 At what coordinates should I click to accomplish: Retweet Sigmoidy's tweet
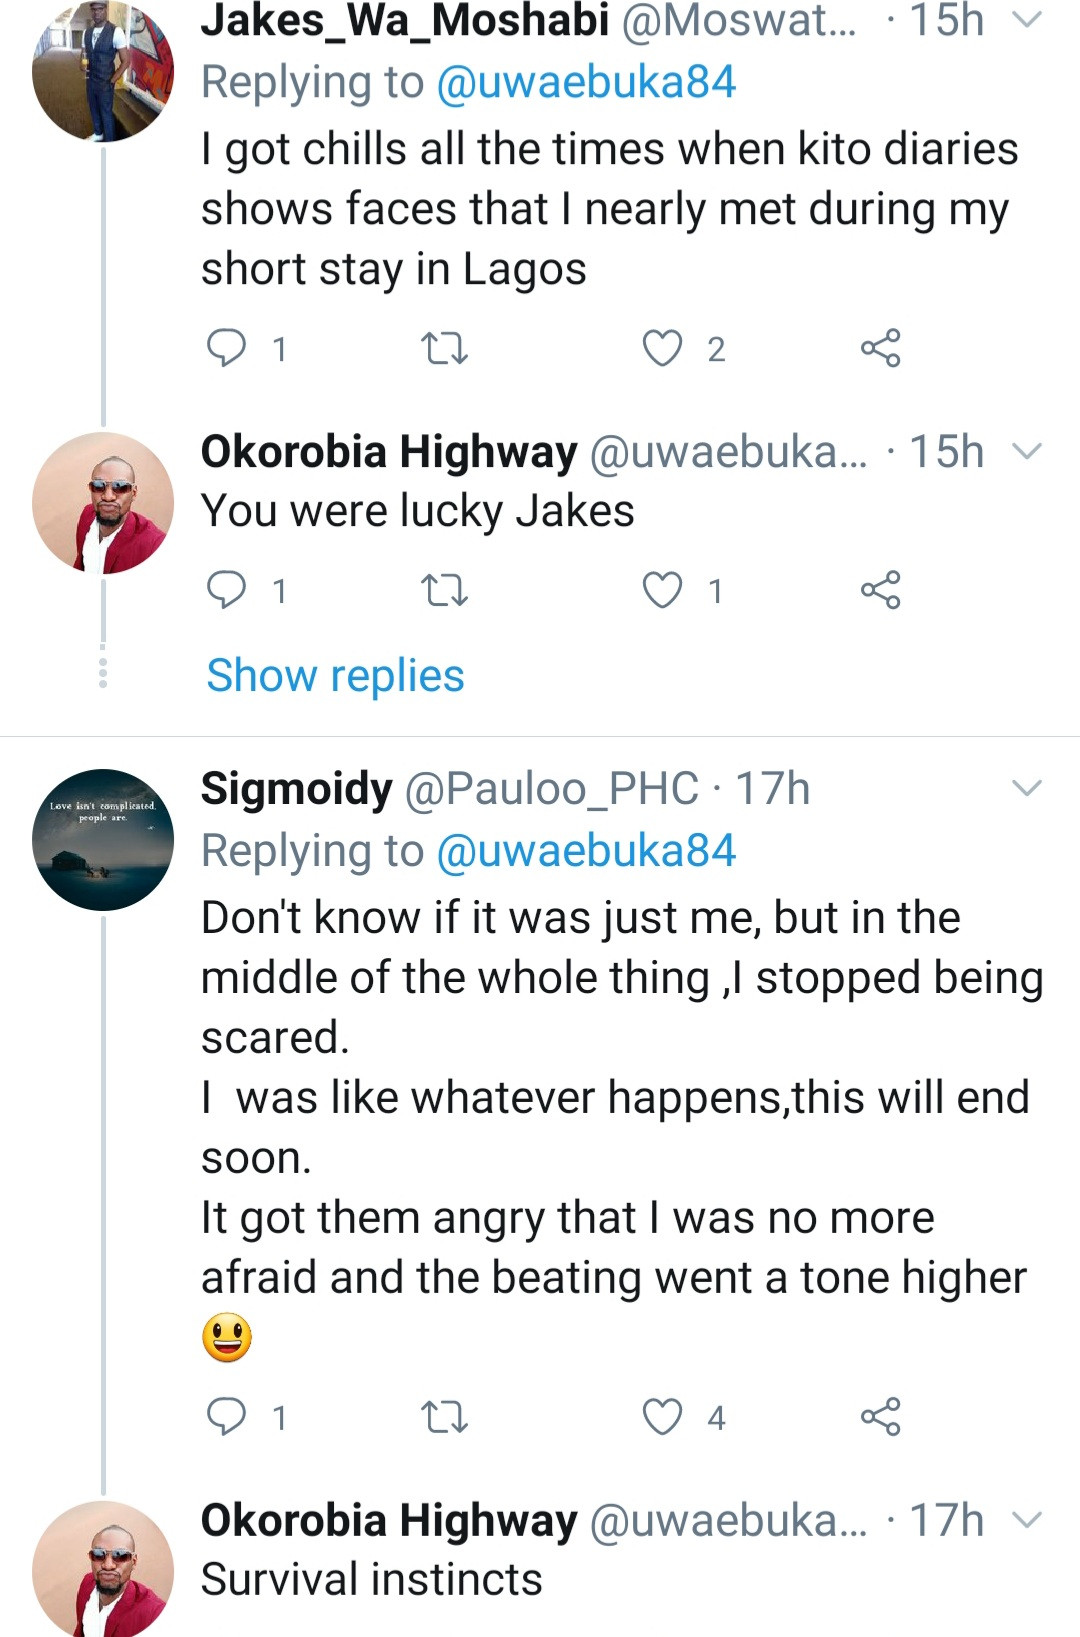tap(444, 1416)
